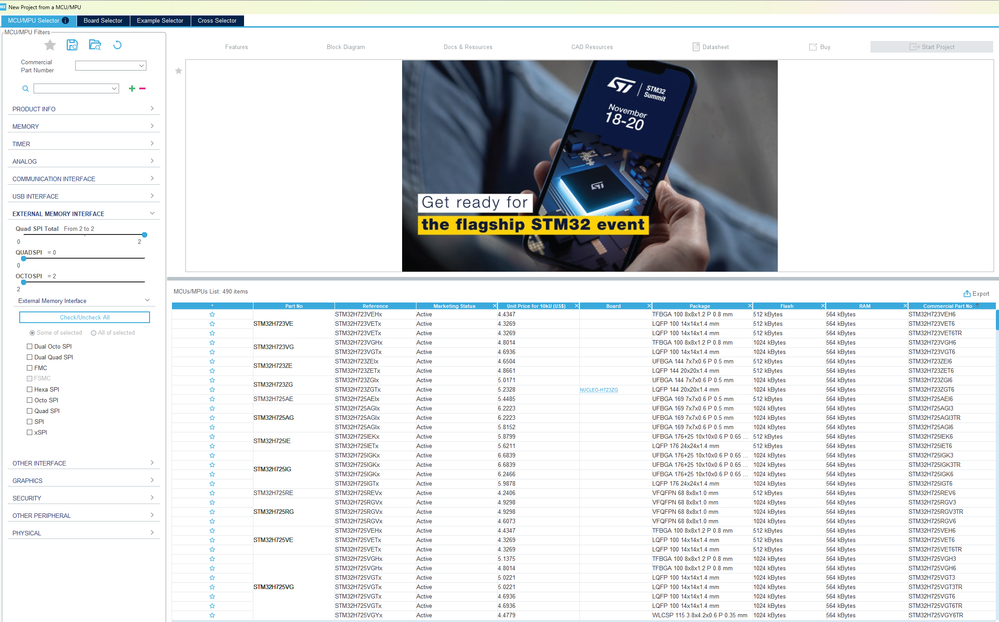Click the info icon on the MCU/MPU Selector tab

(65, 20)
